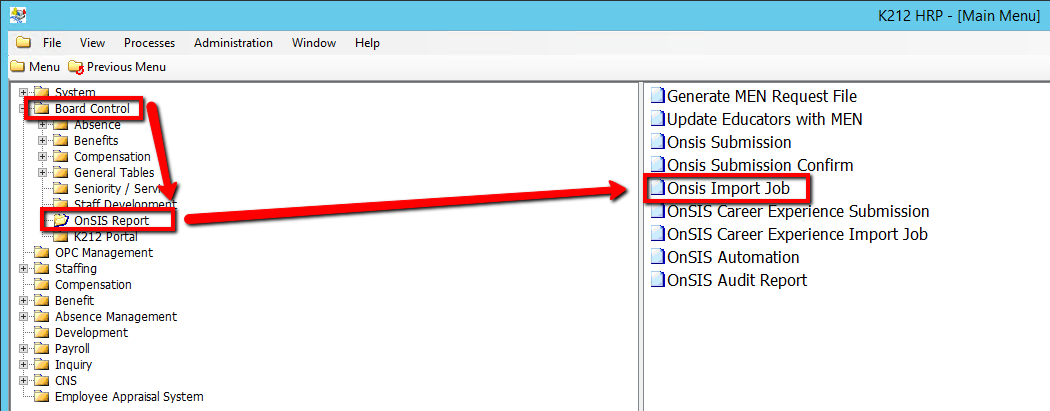This screenshot has width=1050, height=411.
Task: Click the Generate MEN Request File document icon
Action: [657, 97]
